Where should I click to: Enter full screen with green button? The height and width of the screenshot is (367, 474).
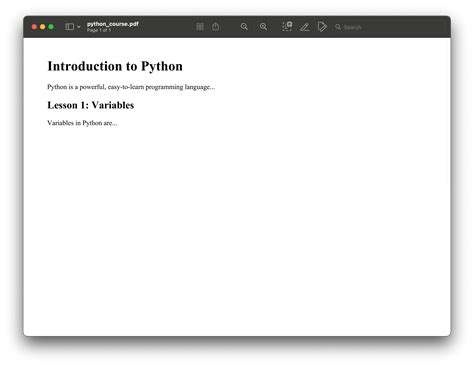tap(51, 27)
